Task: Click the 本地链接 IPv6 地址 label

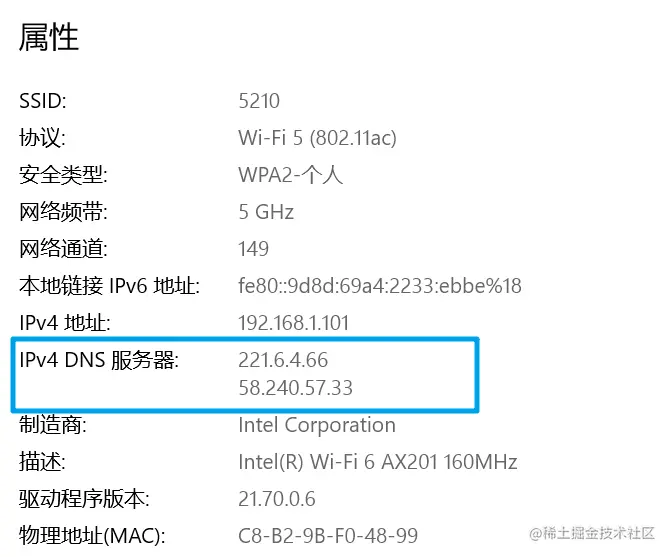Action: coord(110,286)
